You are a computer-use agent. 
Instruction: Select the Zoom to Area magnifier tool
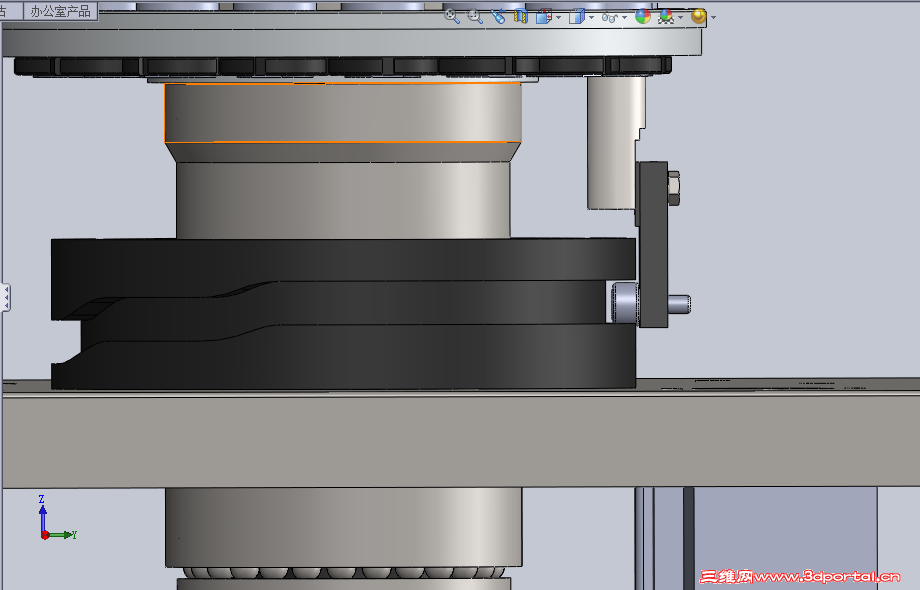(475, 16)
